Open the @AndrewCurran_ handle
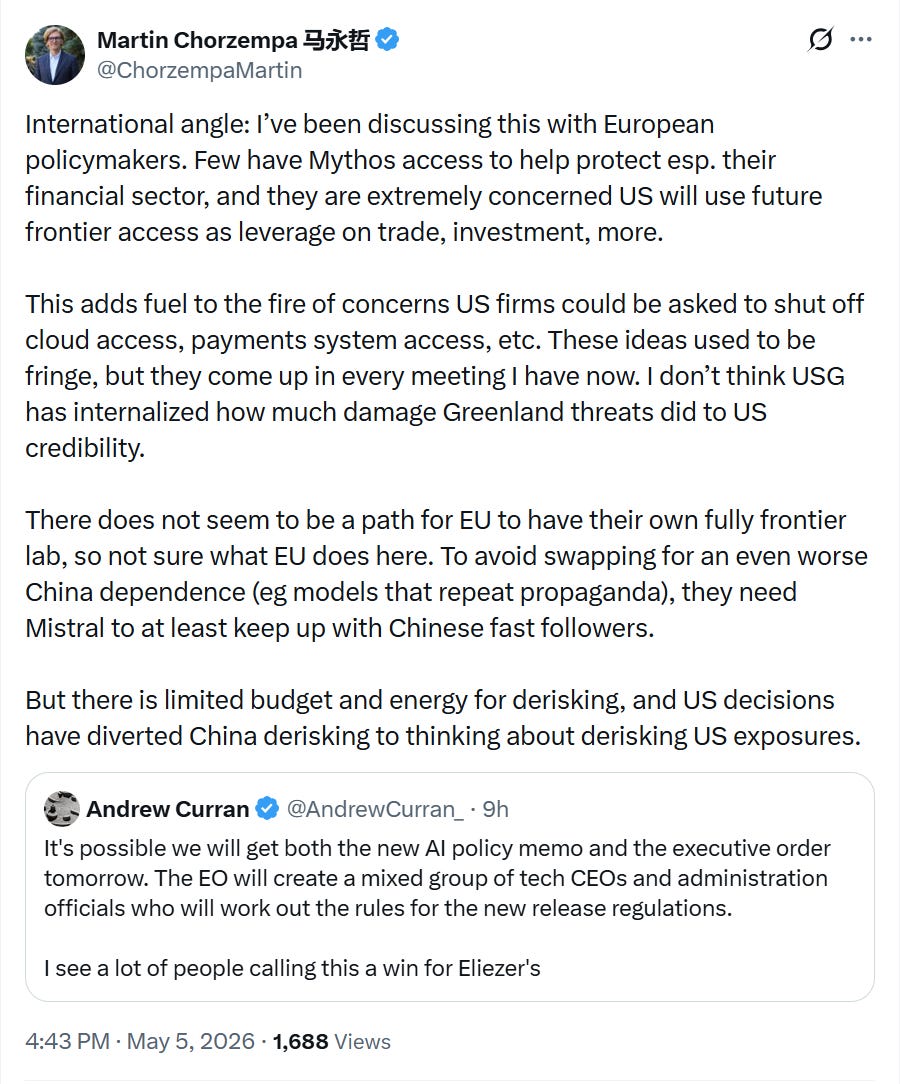This screenshot has width=900, height=1084. pos(375,809)
